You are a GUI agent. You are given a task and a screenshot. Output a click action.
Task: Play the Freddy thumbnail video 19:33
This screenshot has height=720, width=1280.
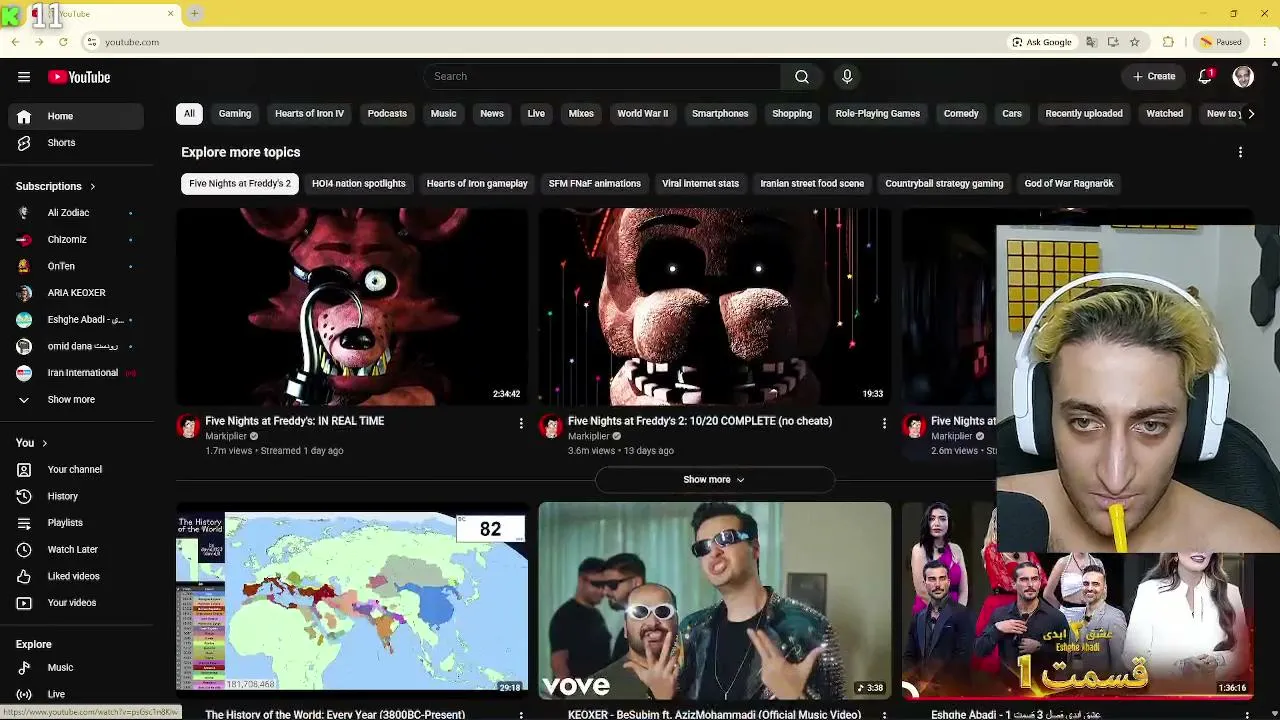click(x=714, y=306)
